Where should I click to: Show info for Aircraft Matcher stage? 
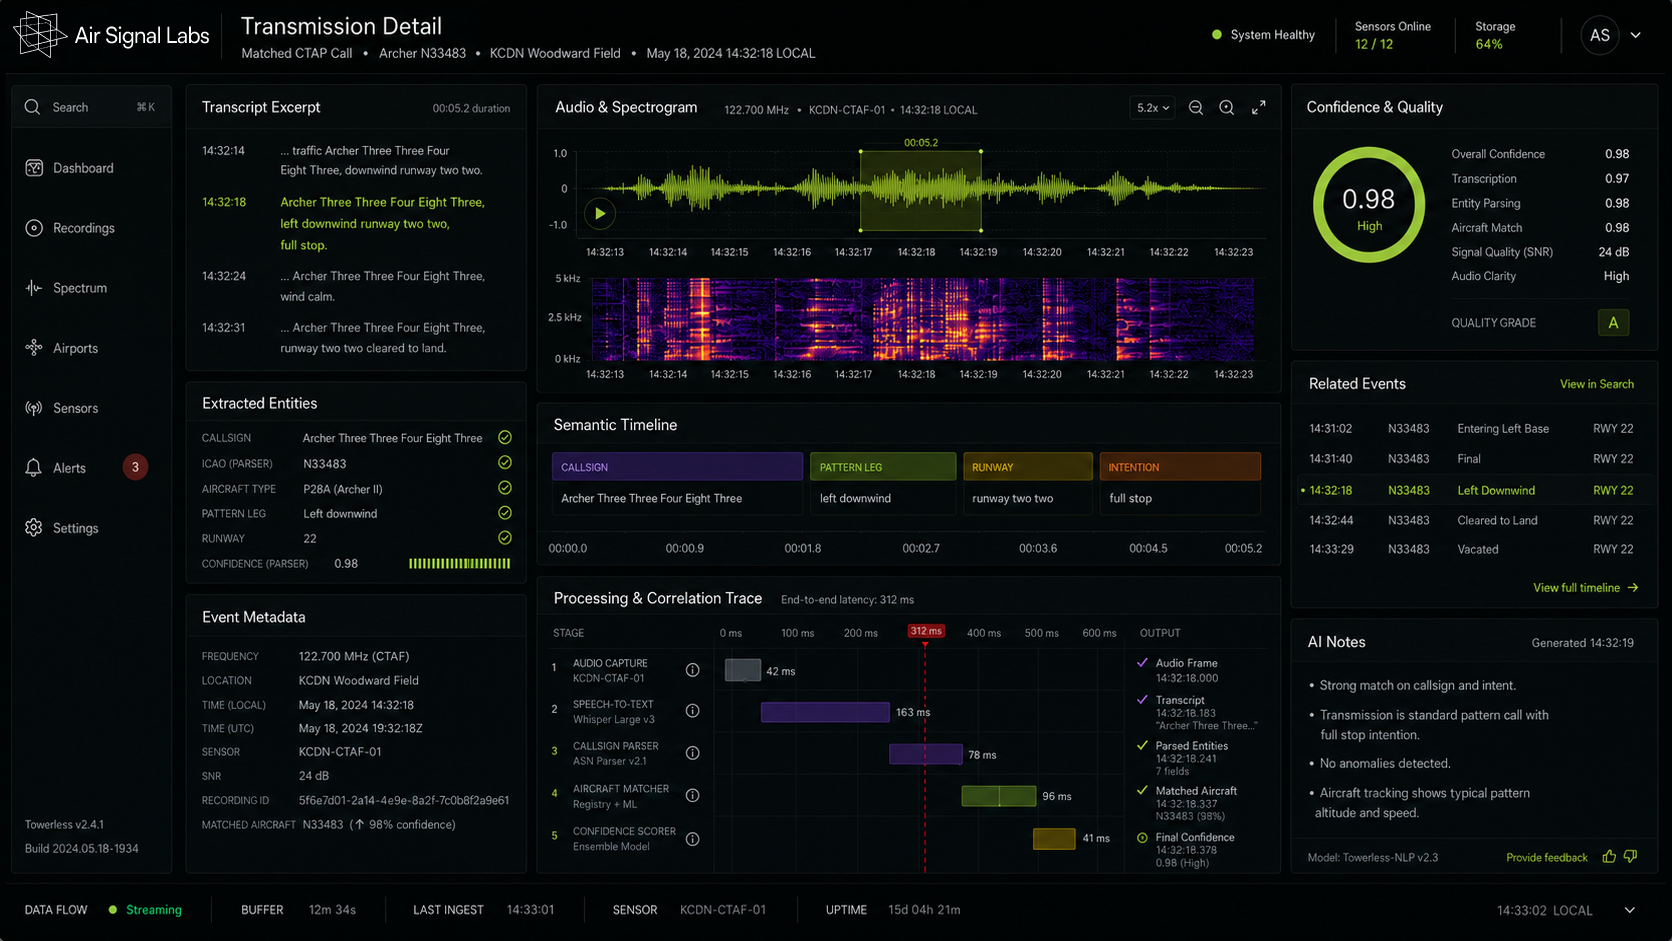(x=692, y=796)
